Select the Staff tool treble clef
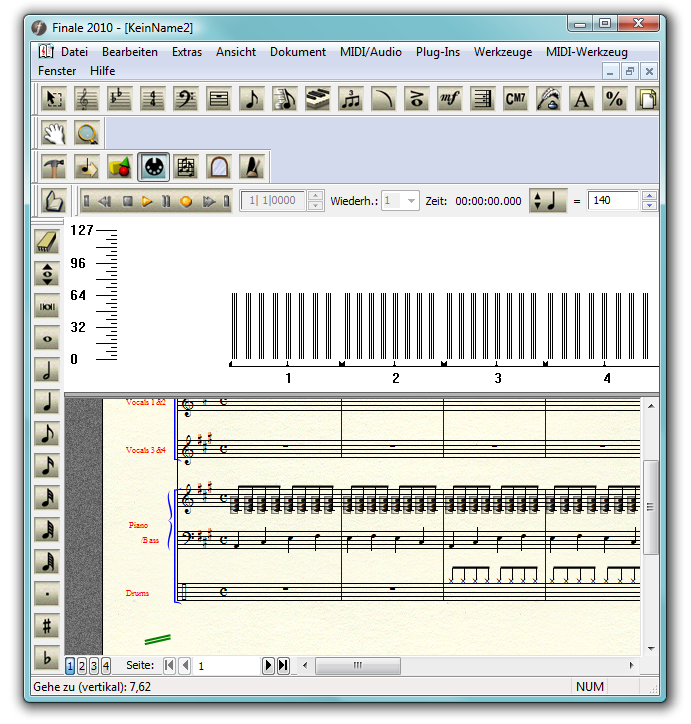The width and height of the screenshot is (691, 724). click(86, 99)
